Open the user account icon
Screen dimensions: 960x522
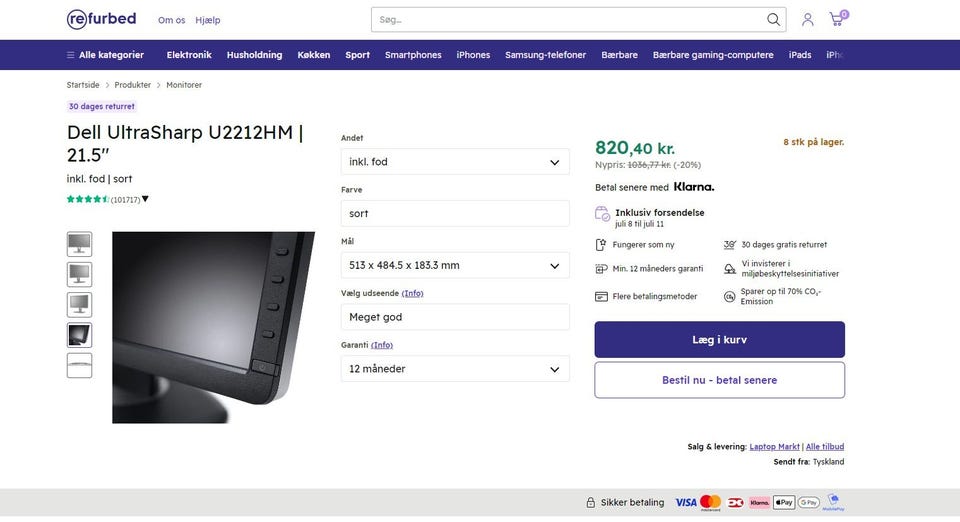tap(808, 20)
